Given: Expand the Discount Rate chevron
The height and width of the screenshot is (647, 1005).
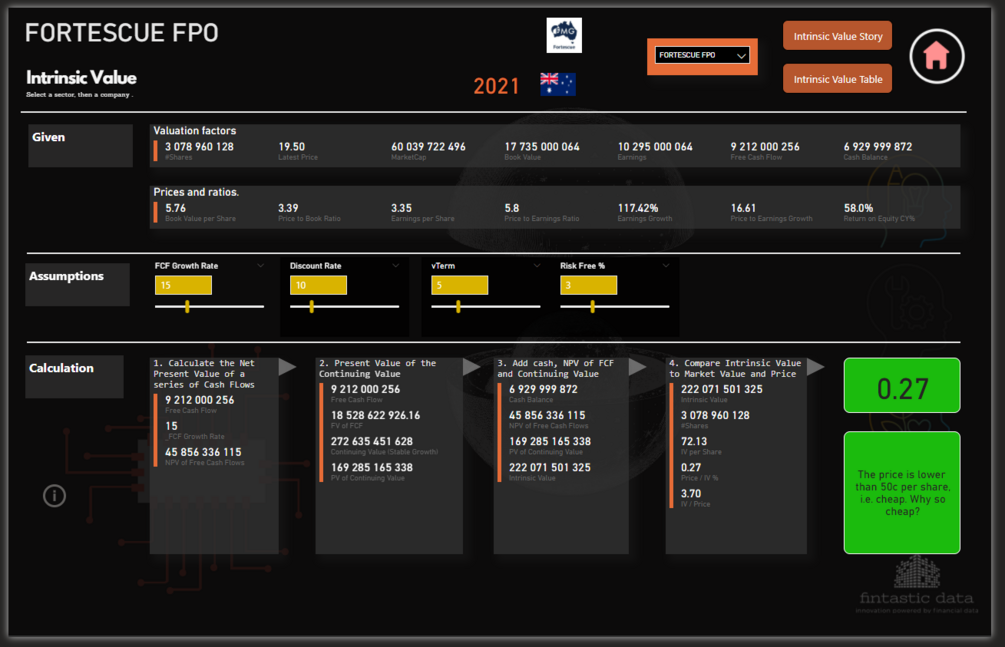Looking at the screenshot, I should click(x=395, y=265).
